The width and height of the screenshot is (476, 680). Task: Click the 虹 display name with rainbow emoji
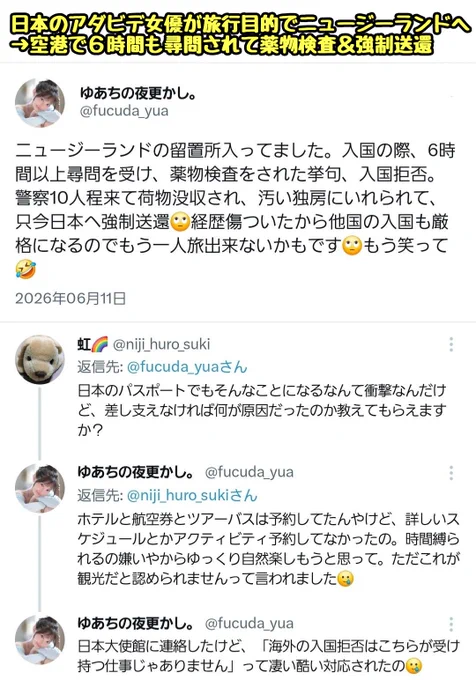[x=93, y=344]
